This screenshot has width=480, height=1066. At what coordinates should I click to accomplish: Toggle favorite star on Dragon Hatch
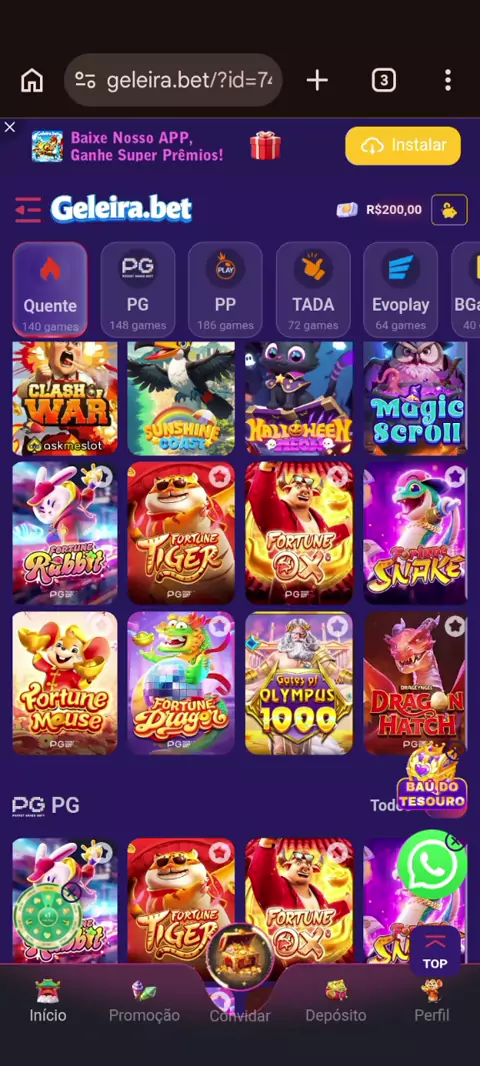(455, 625)
